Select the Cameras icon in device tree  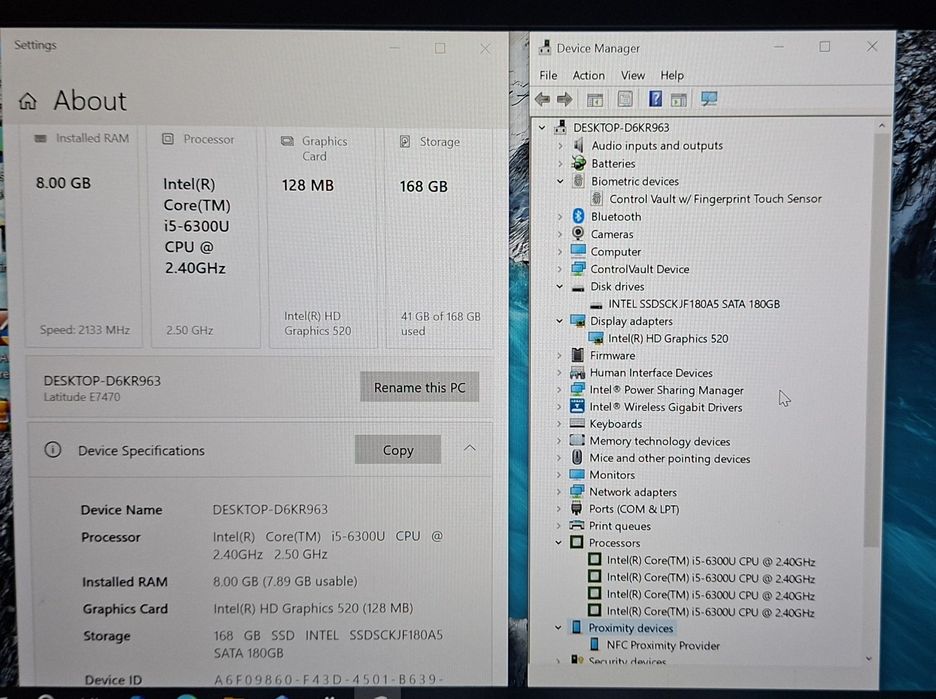(x=578, y=233)
